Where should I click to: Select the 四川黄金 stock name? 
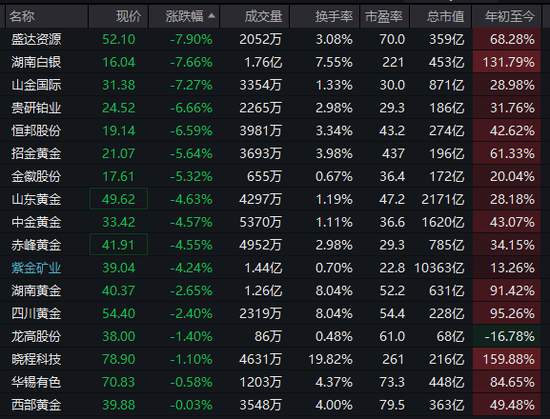point(36,313)
